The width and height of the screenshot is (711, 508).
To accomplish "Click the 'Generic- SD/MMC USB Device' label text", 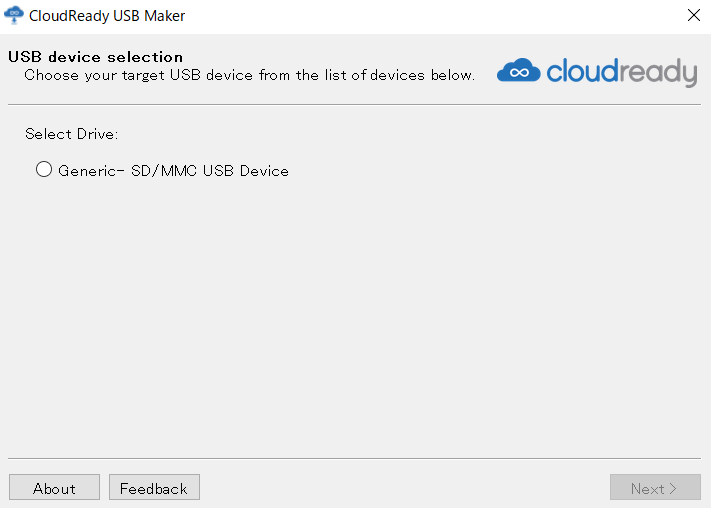I will pos(173,171).
